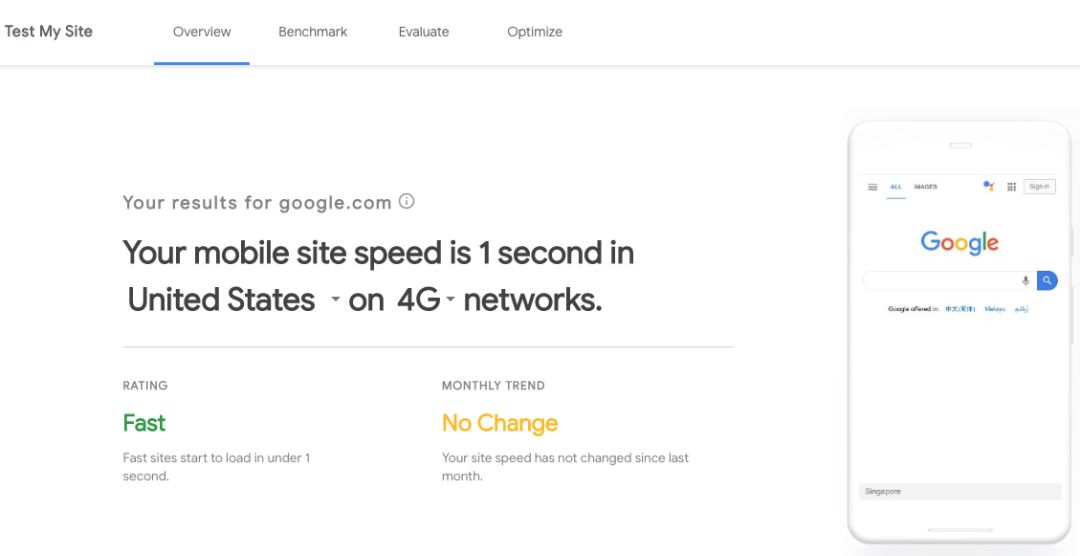Select the IMAGES tab in phone preview

[925, 187]
